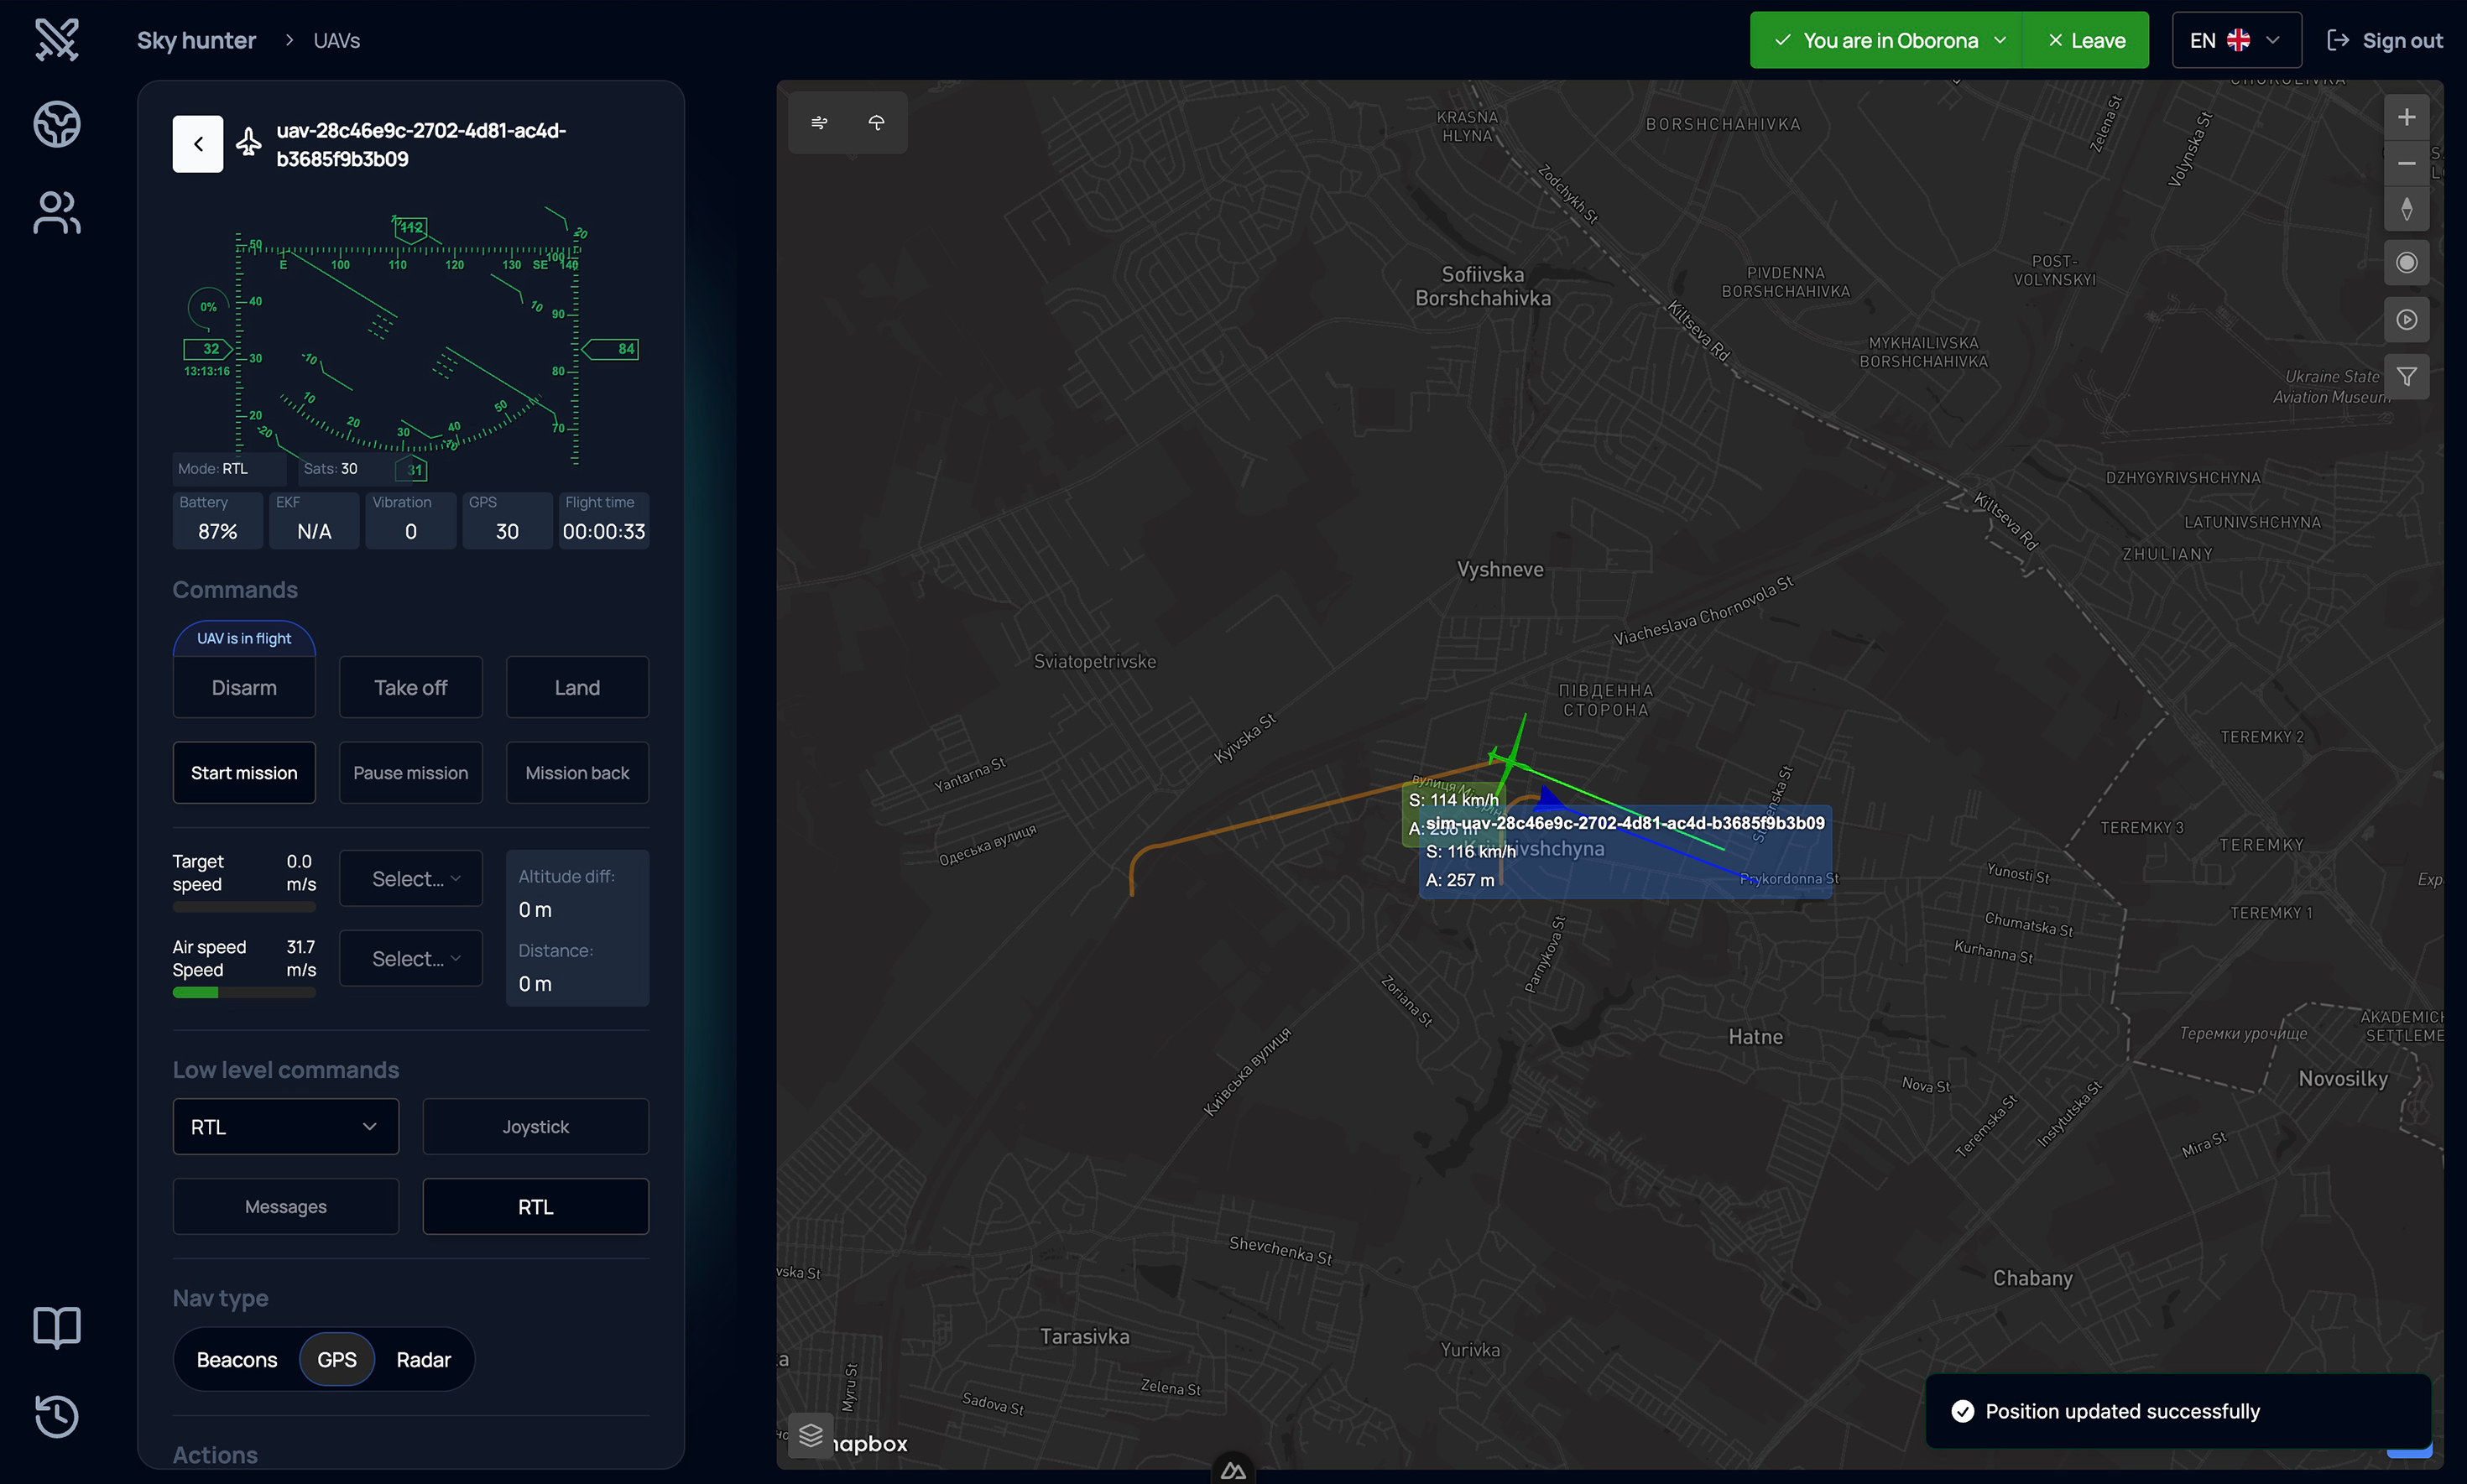This screenshot has width=2467, height=1484.
Task: Select Beacons nav type
Action: (237, 1359)
